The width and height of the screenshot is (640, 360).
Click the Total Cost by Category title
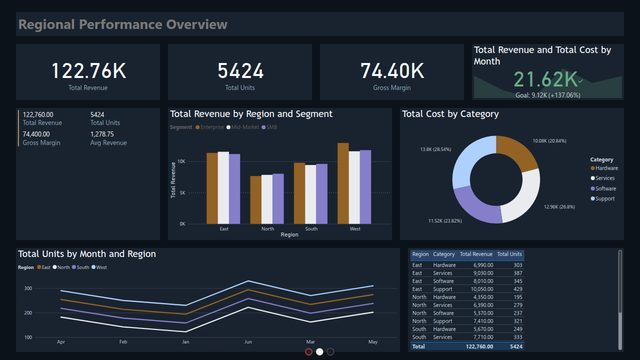pos(450,114)
